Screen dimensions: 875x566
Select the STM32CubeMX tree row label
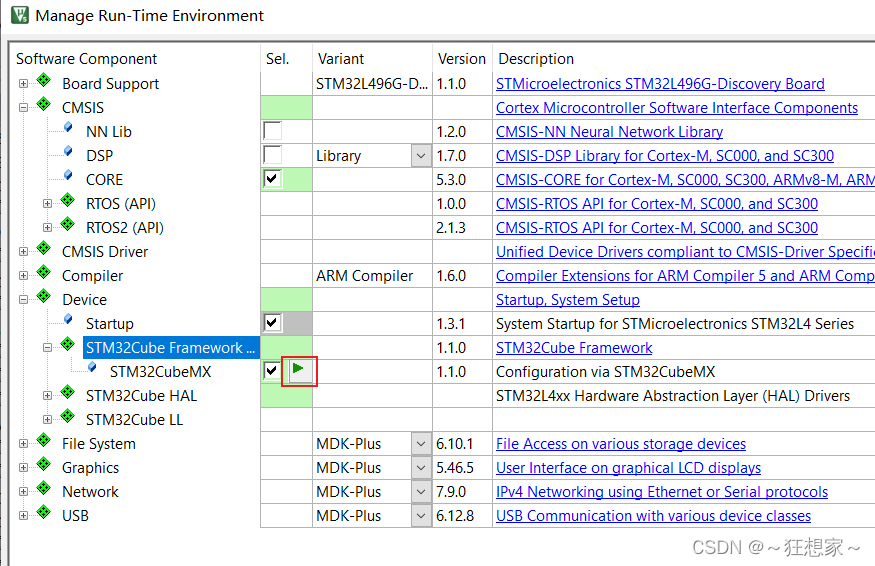point(160,372)
